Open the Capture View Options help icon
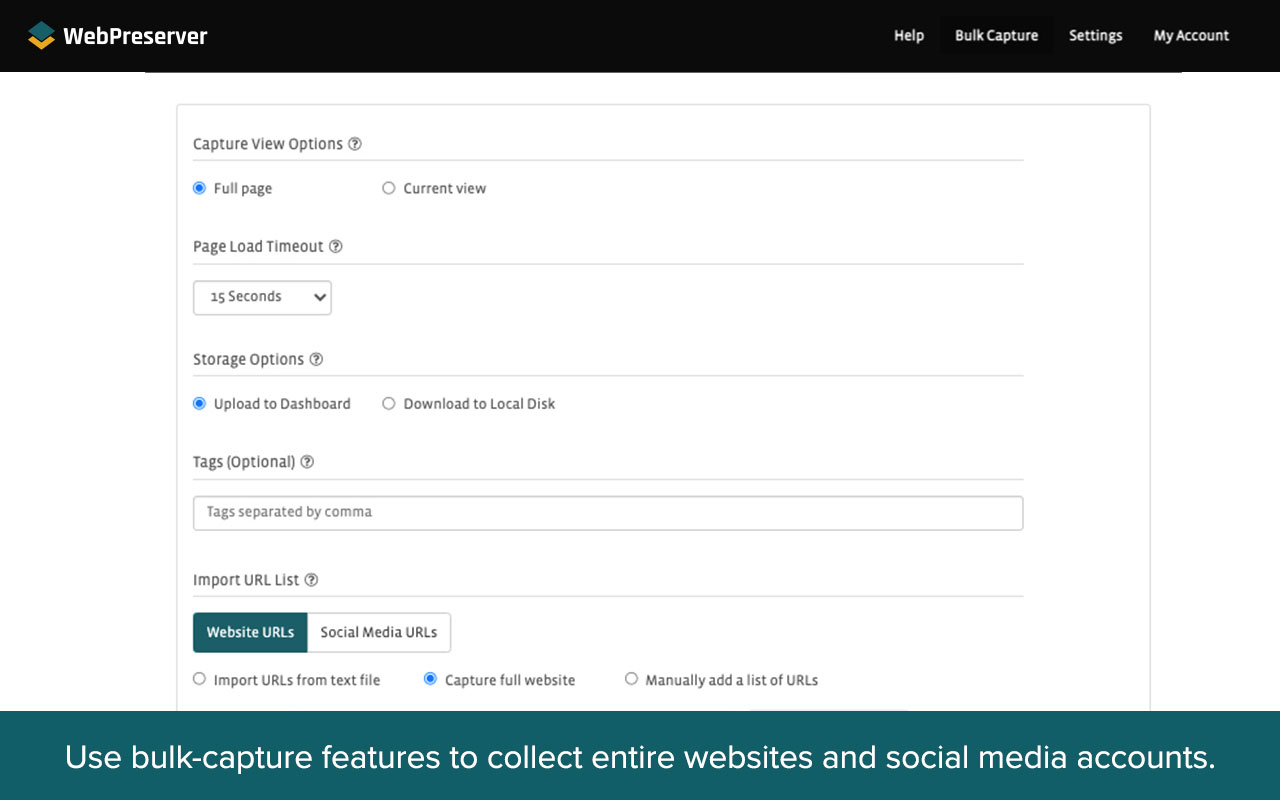The width and height of the screenshot is (1280, 800). [355, 143]
